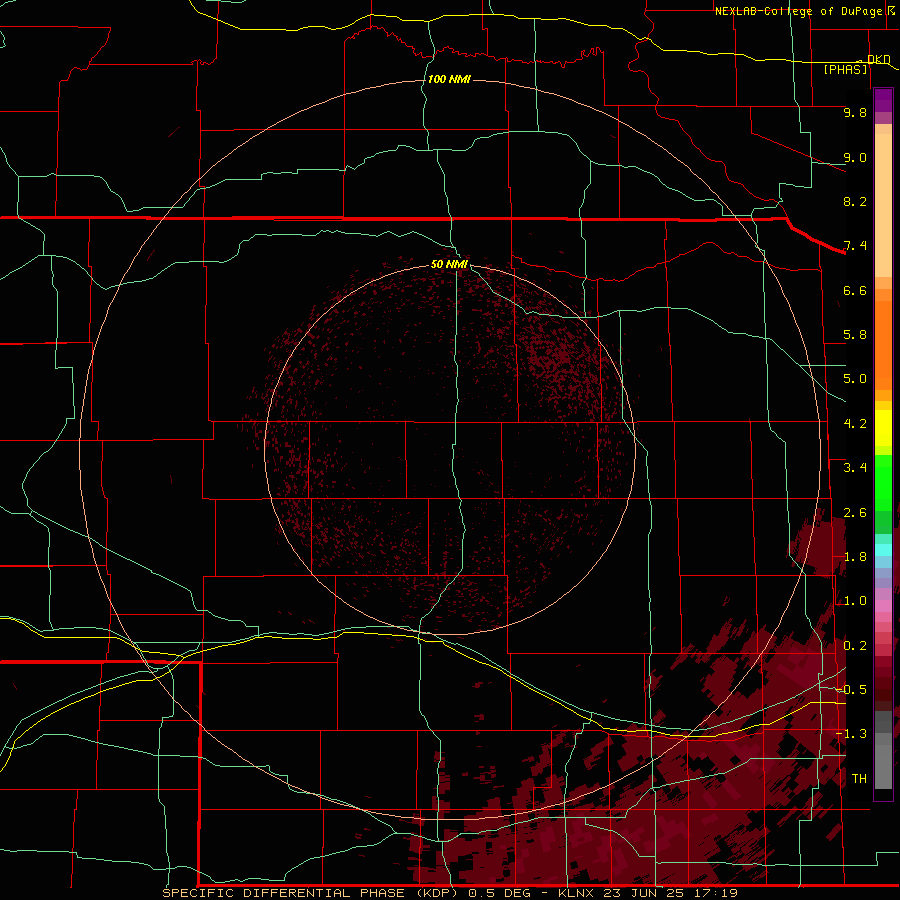900x900 pixels.
Task: Select the orange segment of color bar
Action: [883, 345]
